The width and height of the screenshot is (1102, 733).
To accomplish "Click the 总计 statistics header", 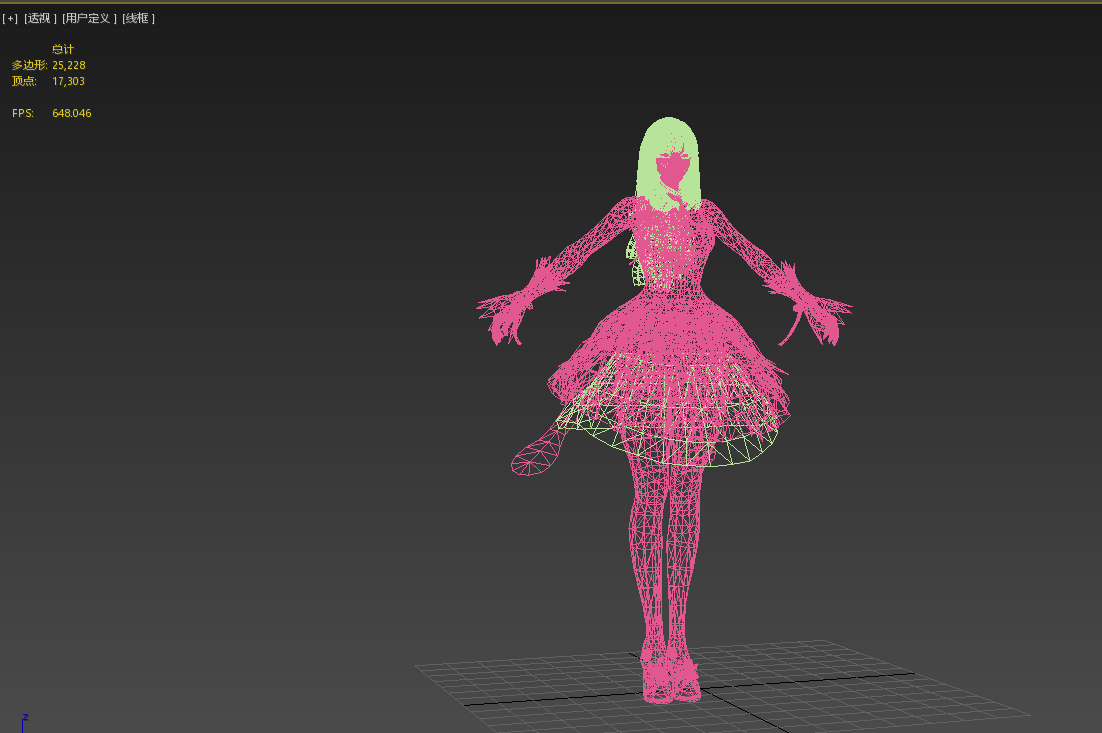I will (63, 49).
